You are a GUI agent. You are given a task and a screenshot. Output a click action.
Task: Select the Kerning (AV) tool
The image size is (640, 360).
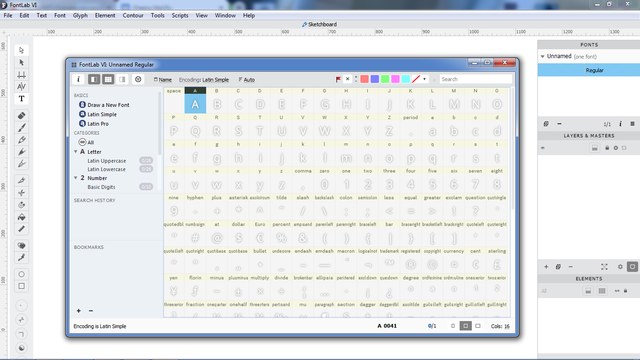pos(22,87)
